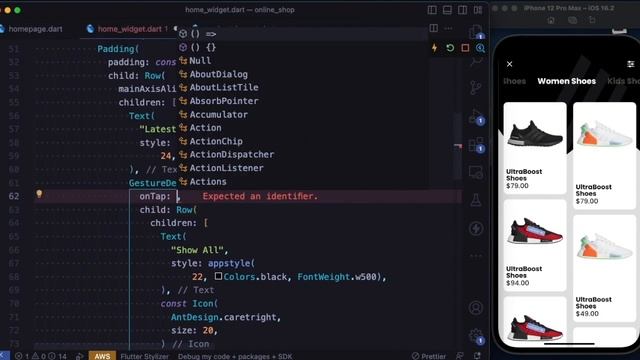Open the Extensions view

tap(476, 144)
